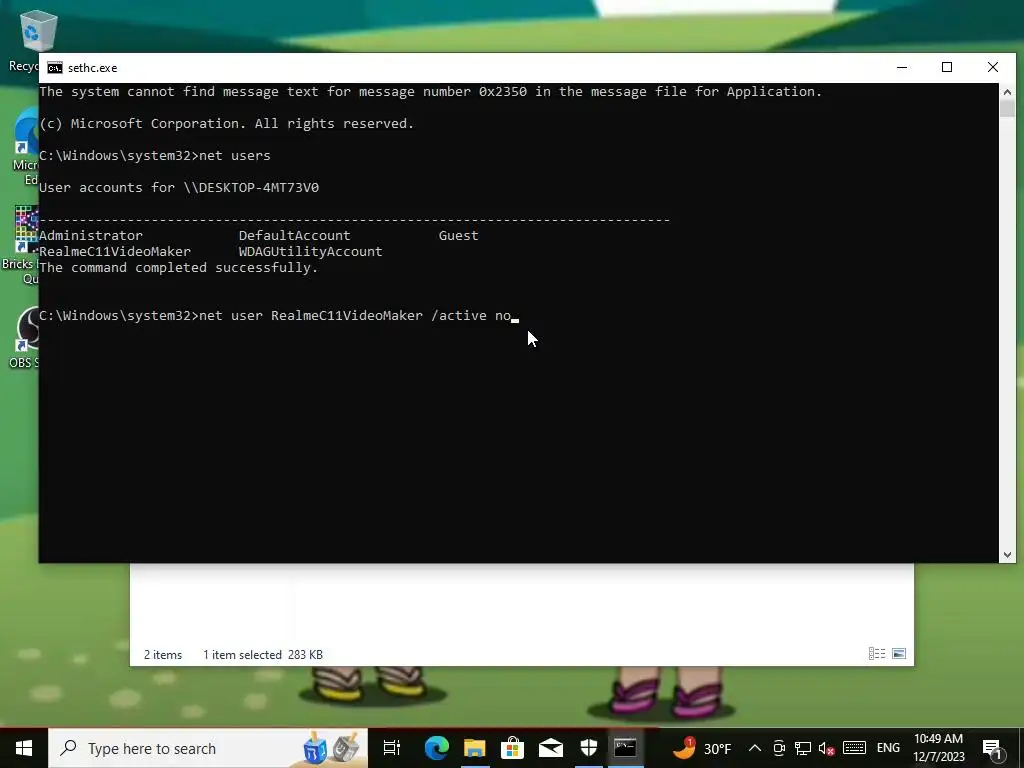Switch File Explorer to large icons view
Viewport: 1024px width, 768px height.
(x=899, y=654)
